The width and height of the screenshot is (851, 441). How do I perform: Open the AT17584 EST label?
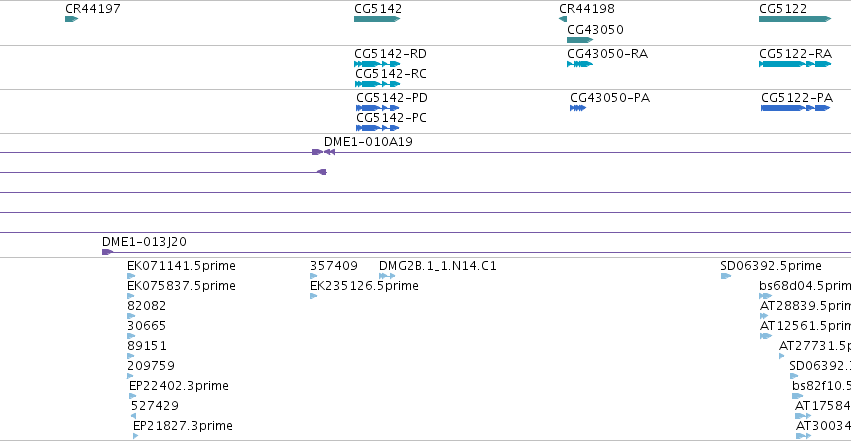click(x=823, y=406)
